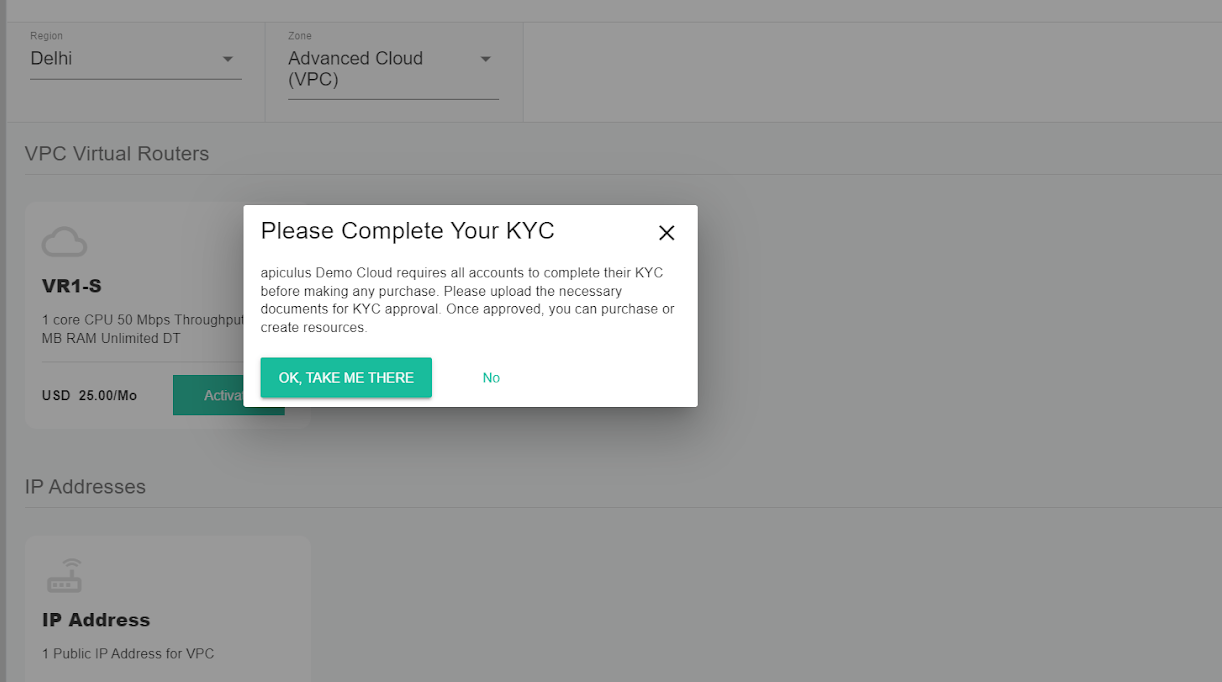Click No to decline KYC prompt
Screen dimensions: 1222x682
[491, 378]
